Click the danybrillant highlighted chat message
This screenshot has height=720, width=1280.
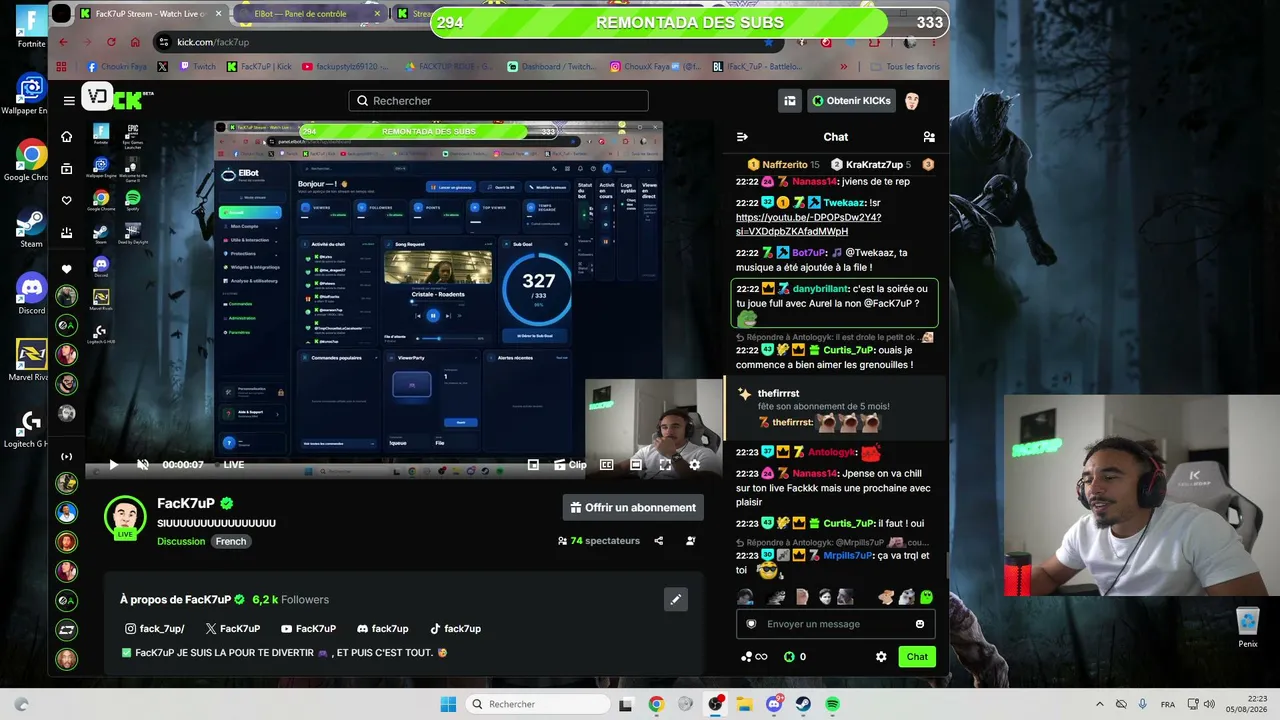(x=836, y=303)
